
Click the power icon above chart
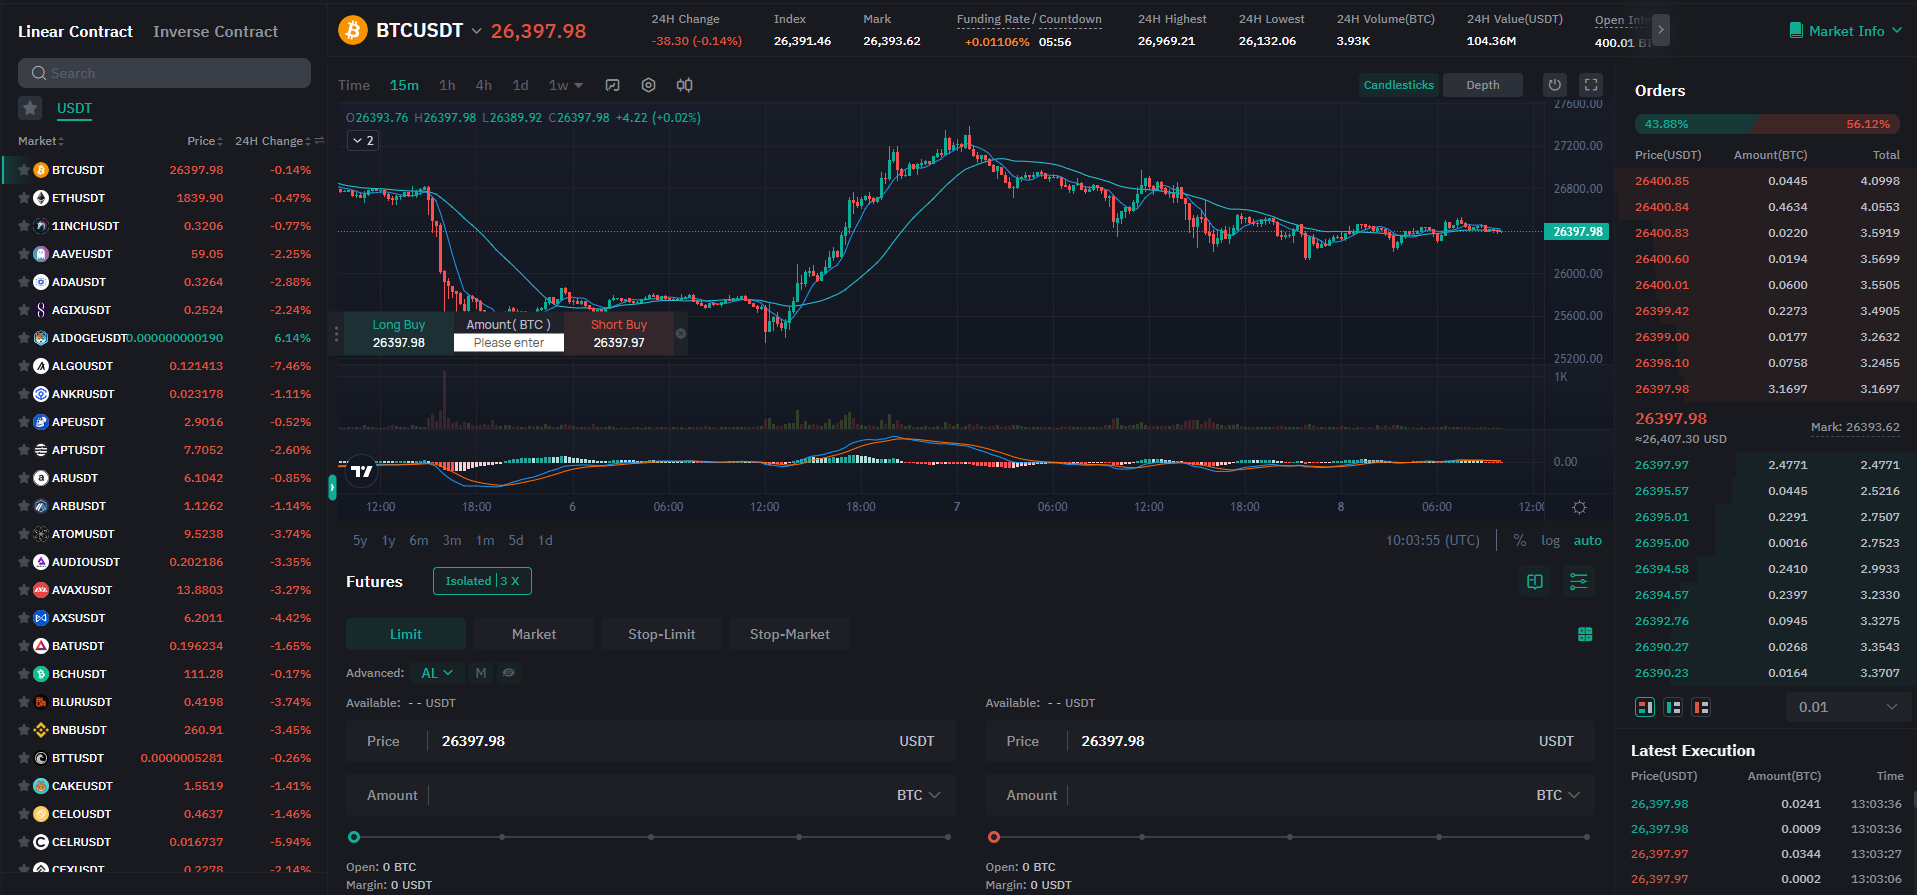(x=1554, y=85)
